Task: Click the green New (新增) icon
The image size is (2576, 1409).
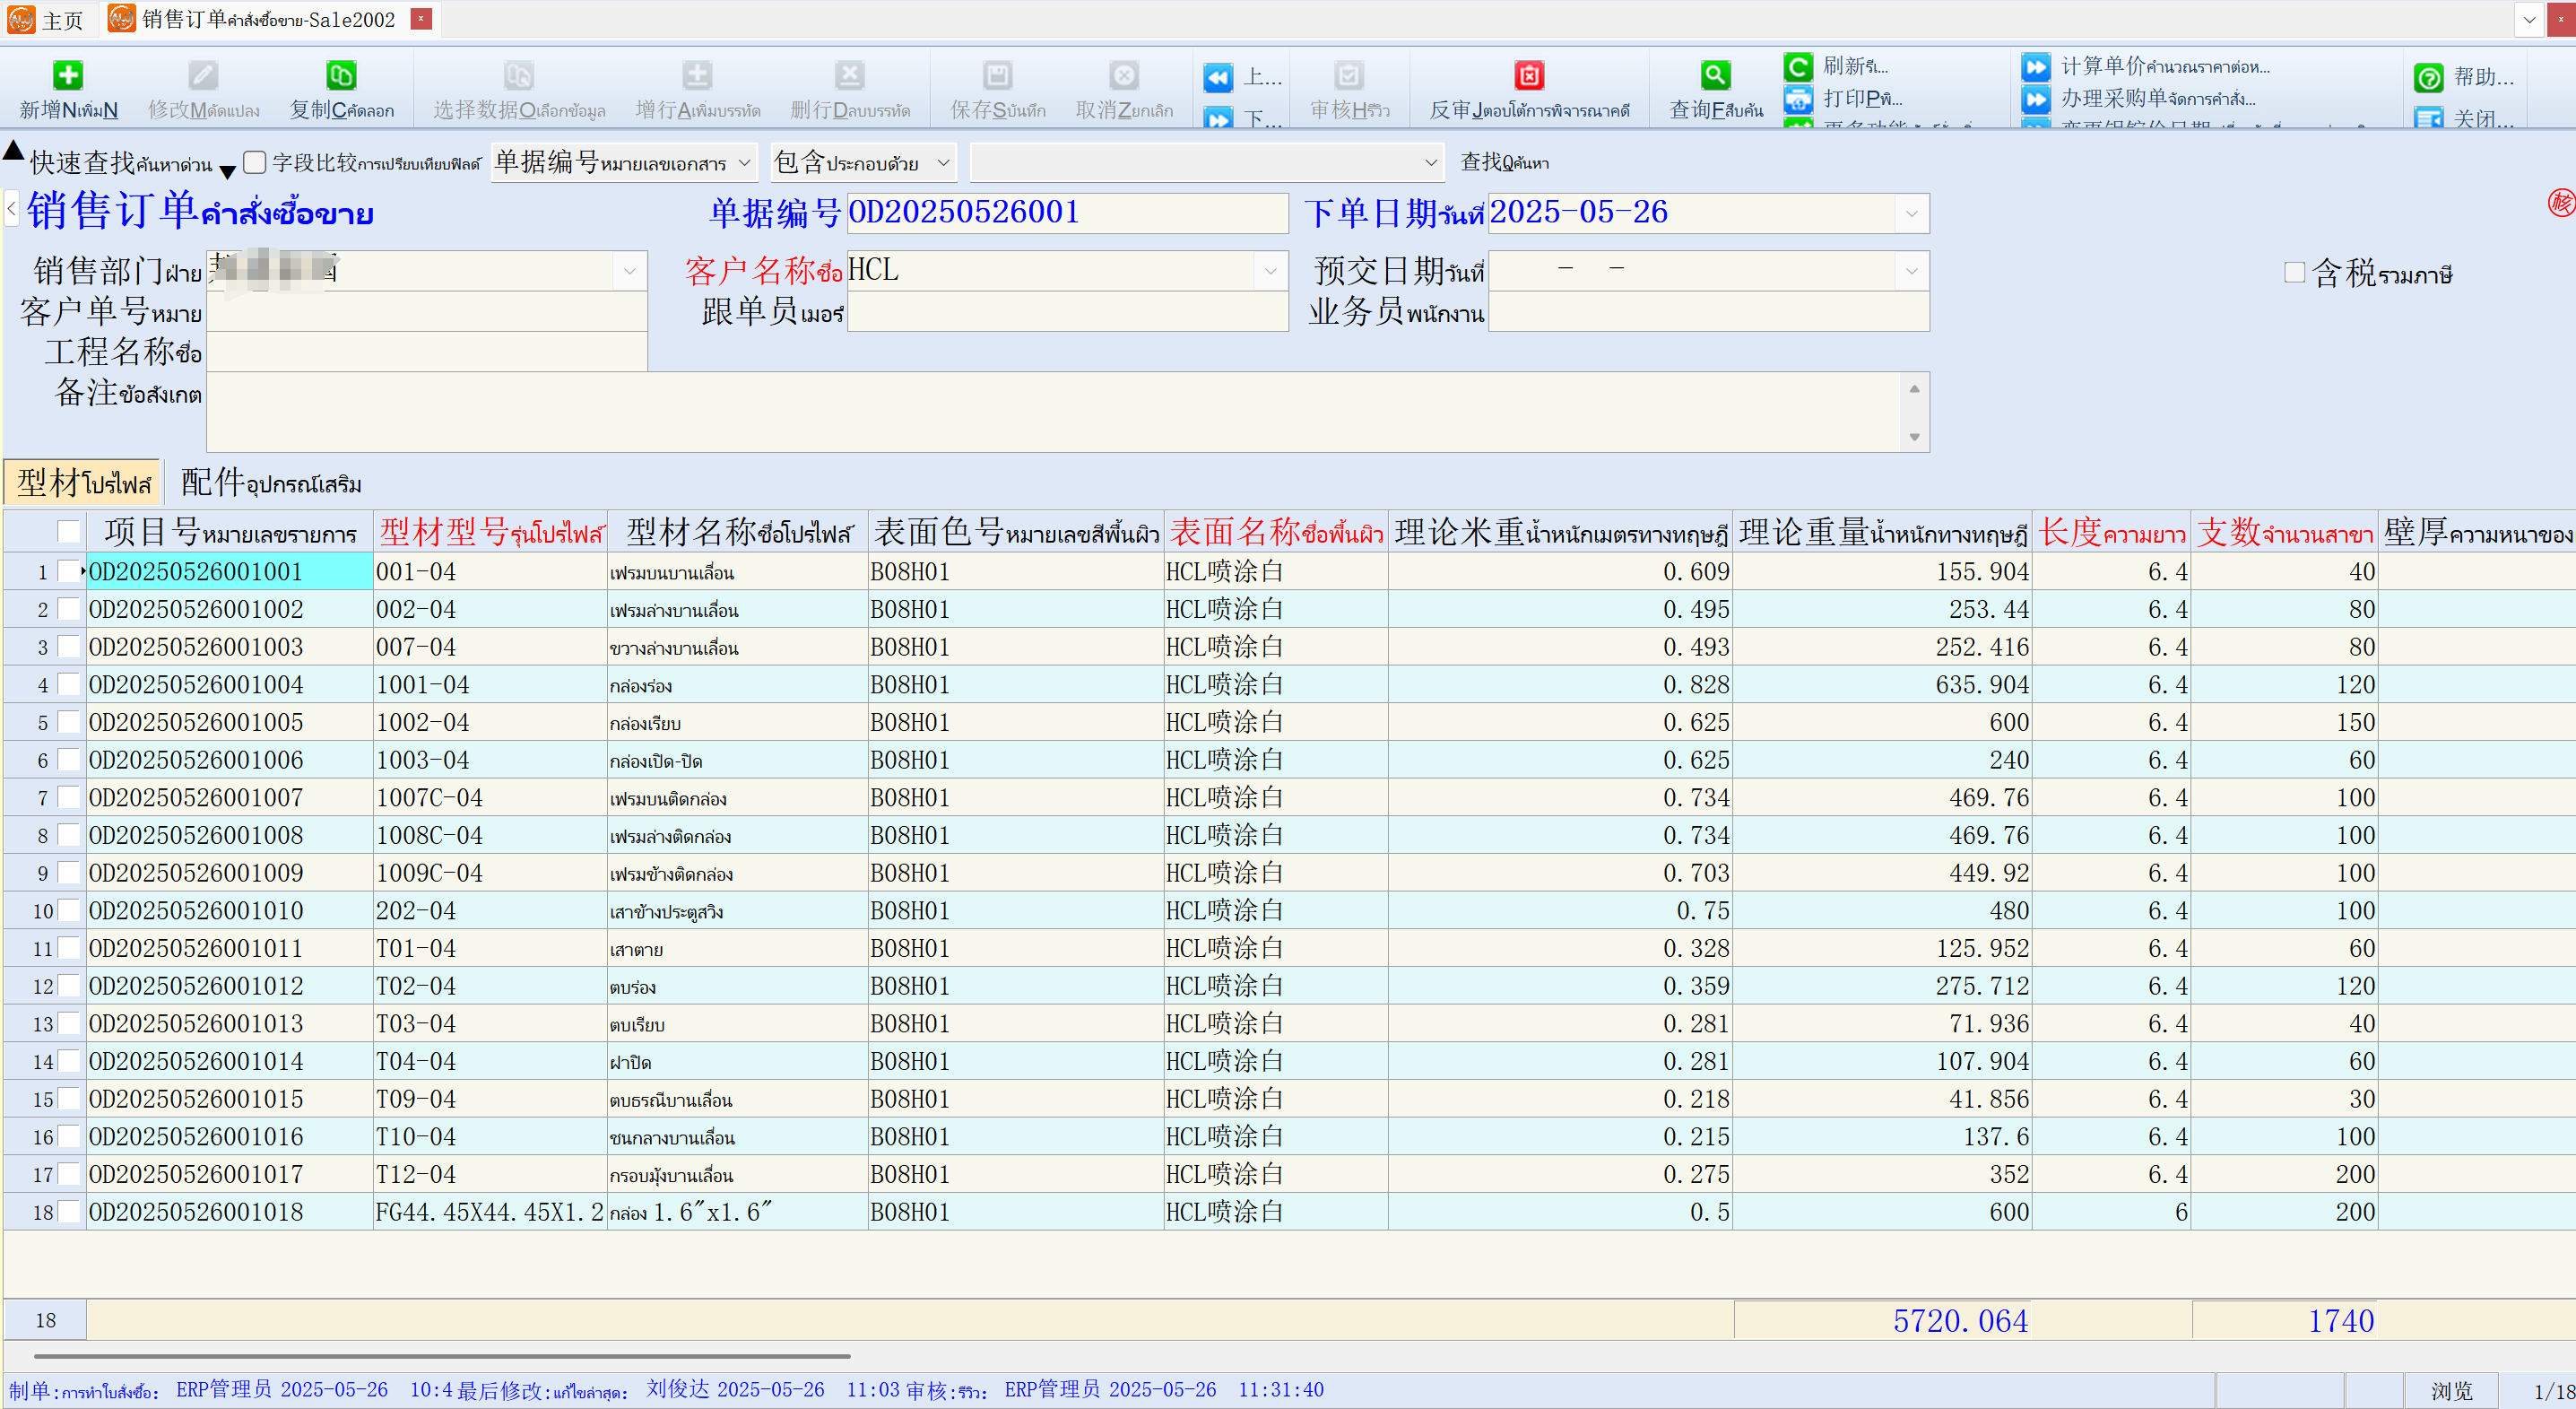Action: point(68,75)
